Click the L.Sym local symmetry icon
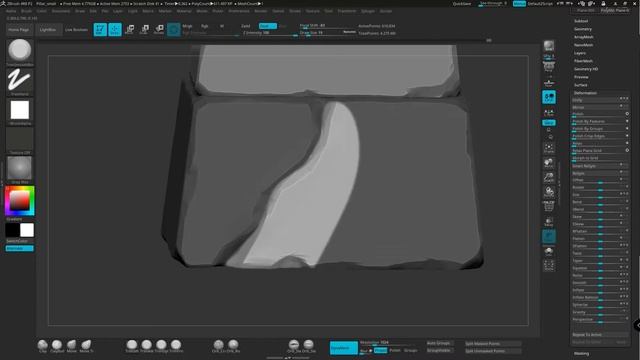This screenshot has height=360, width=640. (x=549, y=112)
